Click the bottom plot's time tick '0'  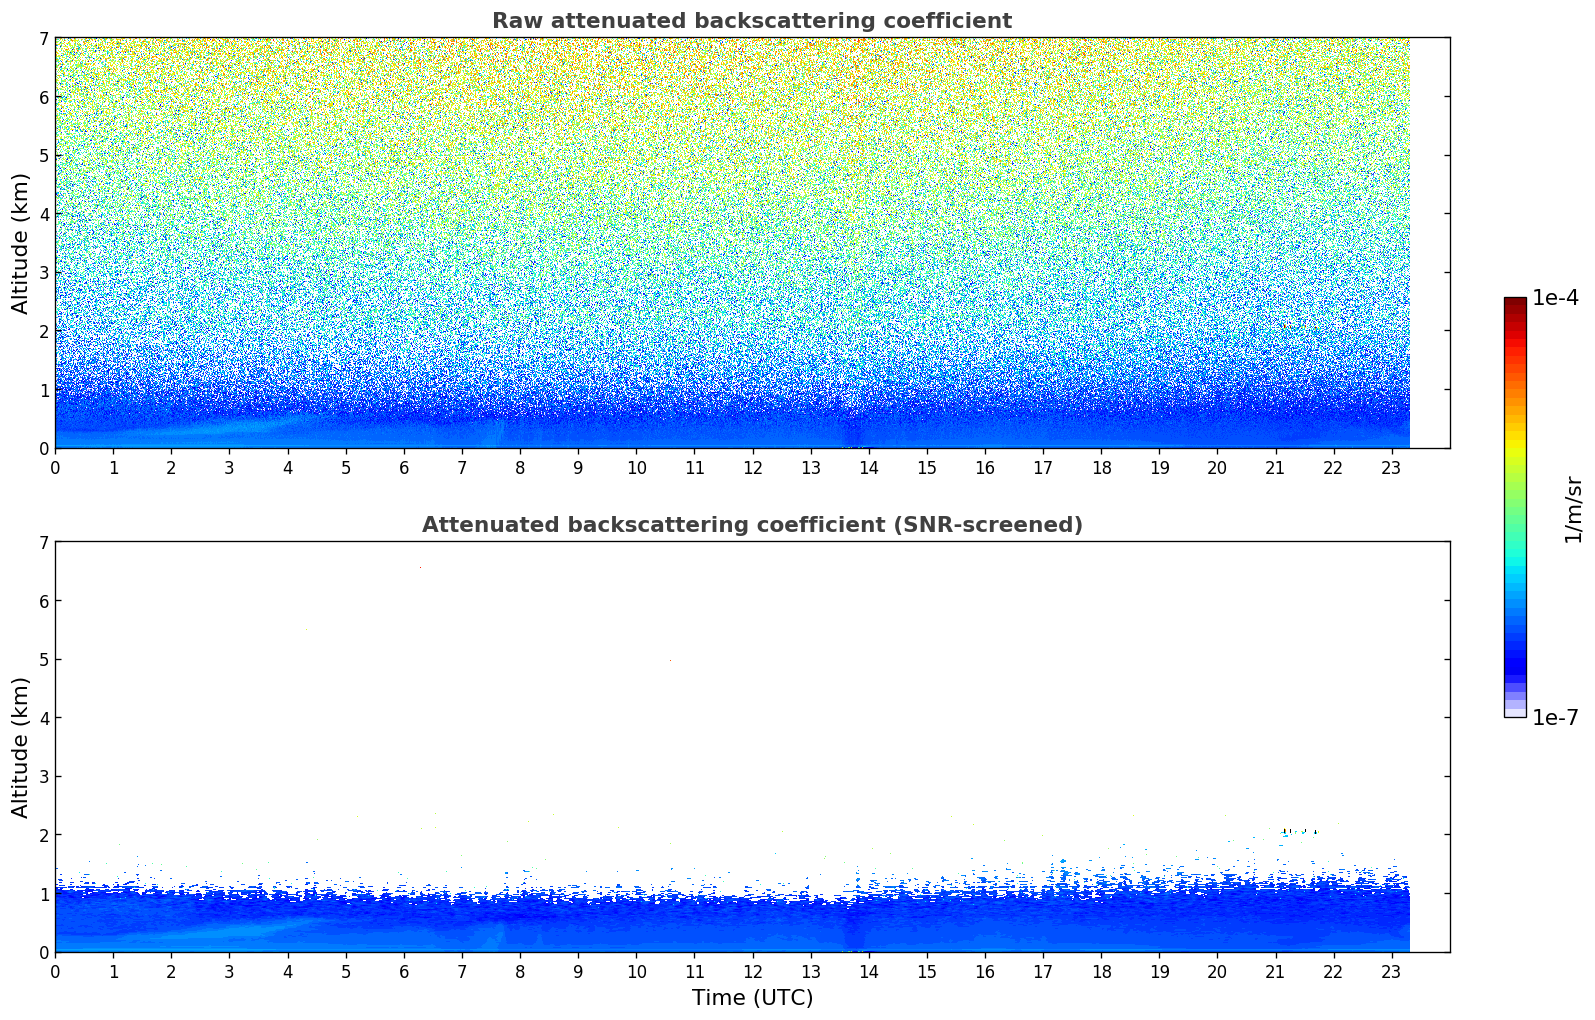tap(55, 971)
